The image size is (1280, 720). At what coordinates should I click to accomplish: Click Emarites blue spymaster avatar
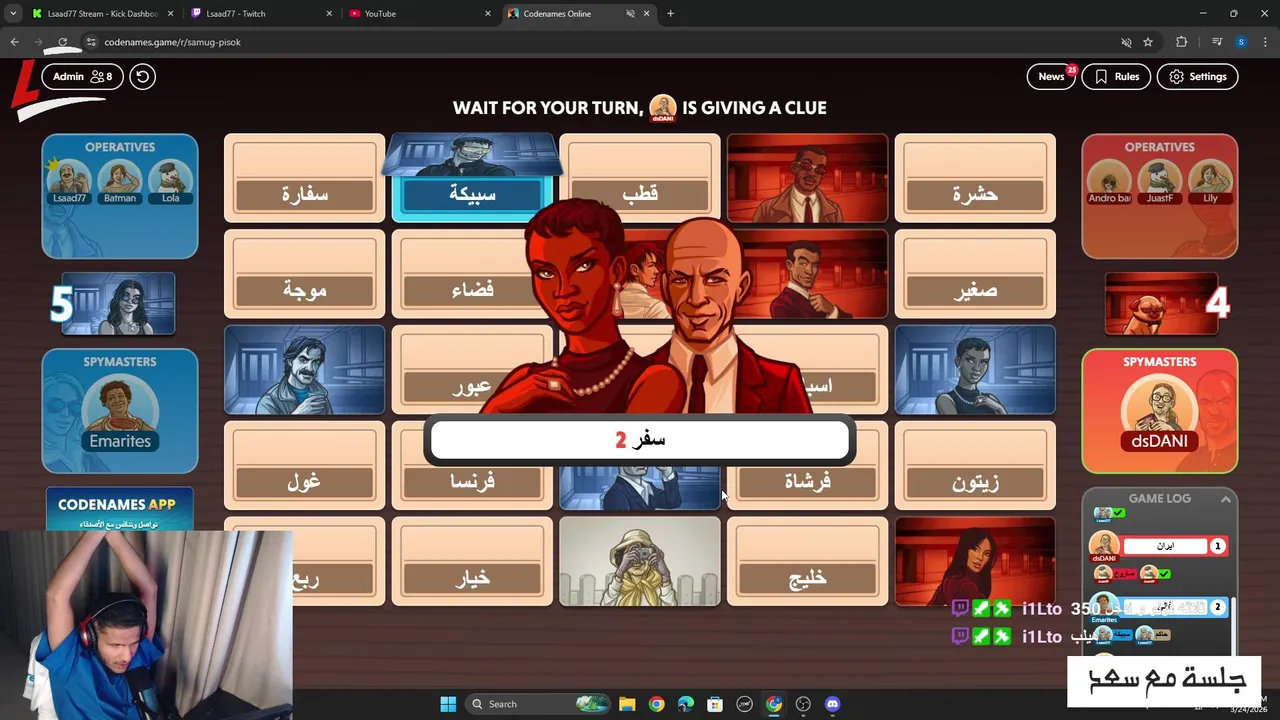click(x=120, y=412)
